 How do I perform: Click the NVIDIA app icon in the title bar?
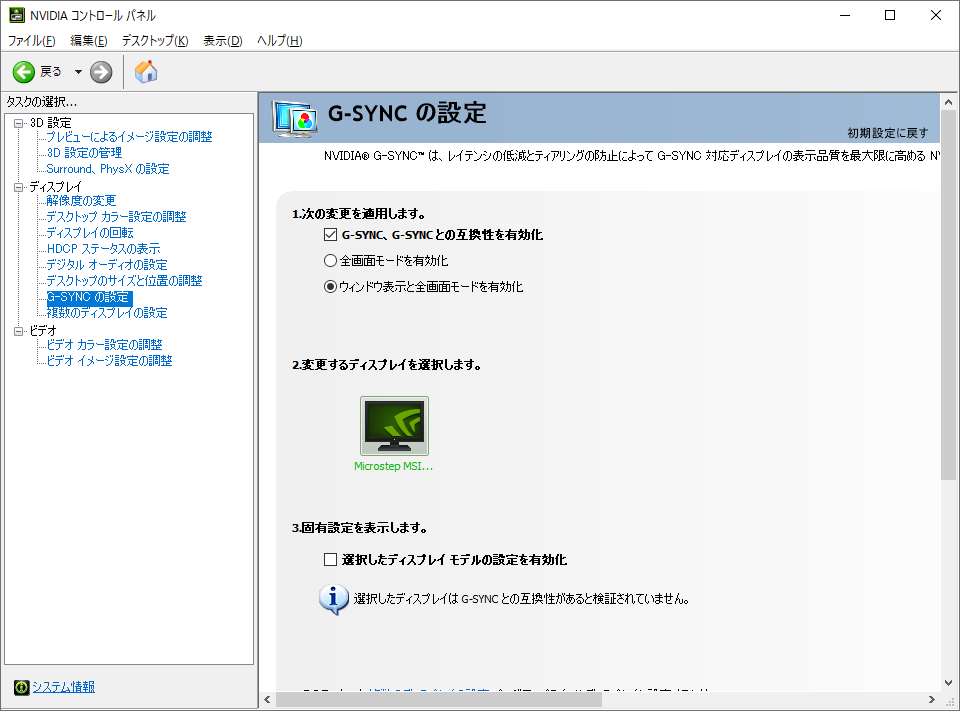tap(17, 15)
